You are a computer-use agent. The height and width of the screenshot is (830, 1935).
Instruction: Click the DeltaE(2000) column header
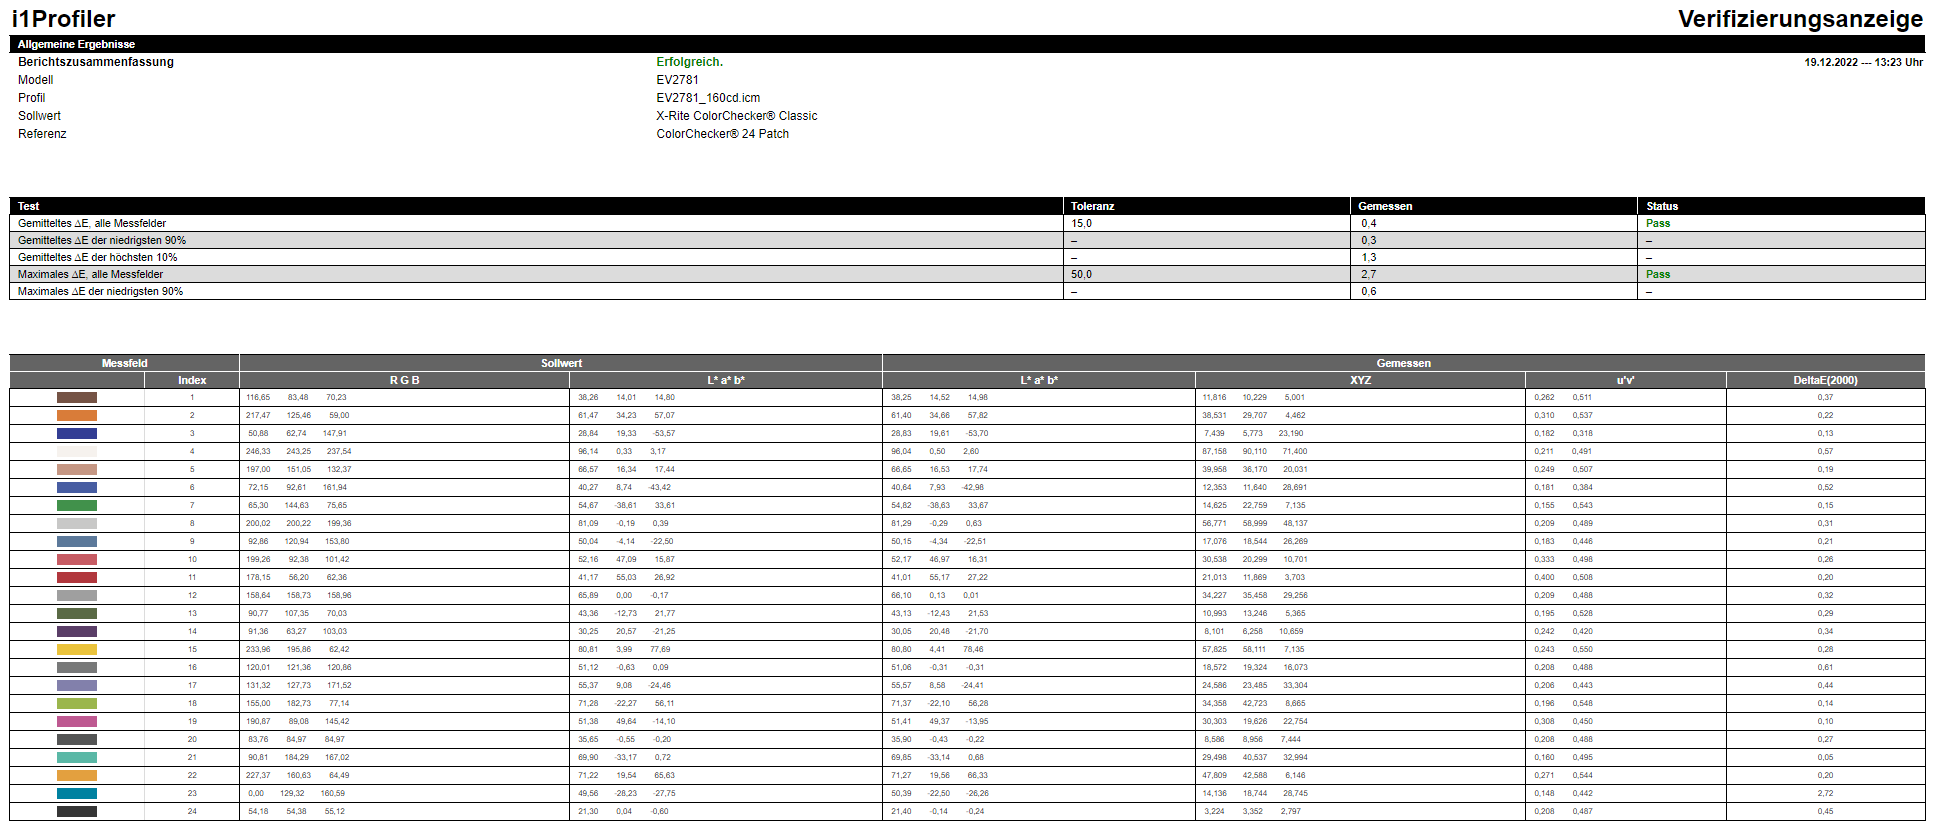click(x=1825, y=380)
